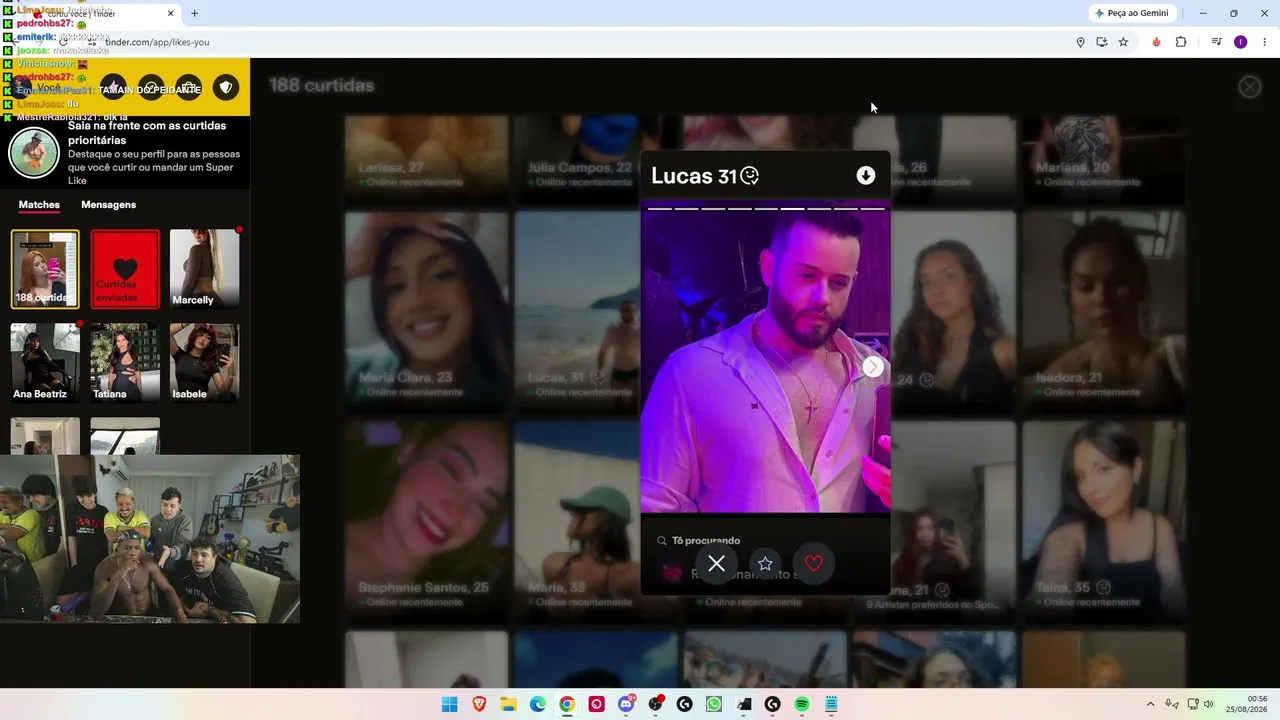Open Discord from the taskbar
Viewport: 1280px width, 720px height.
coord(627,704)
